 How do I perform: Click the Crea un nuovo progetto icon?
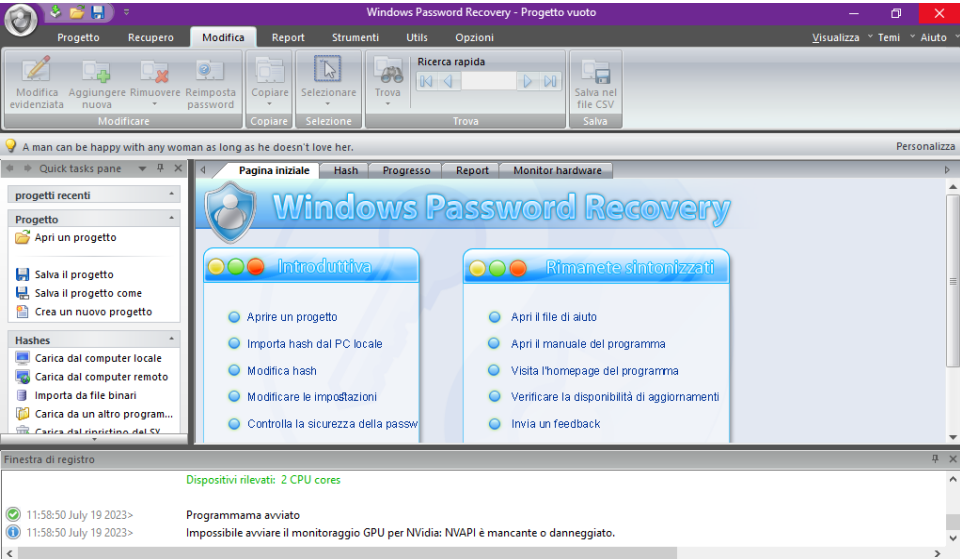pos(22,312)
